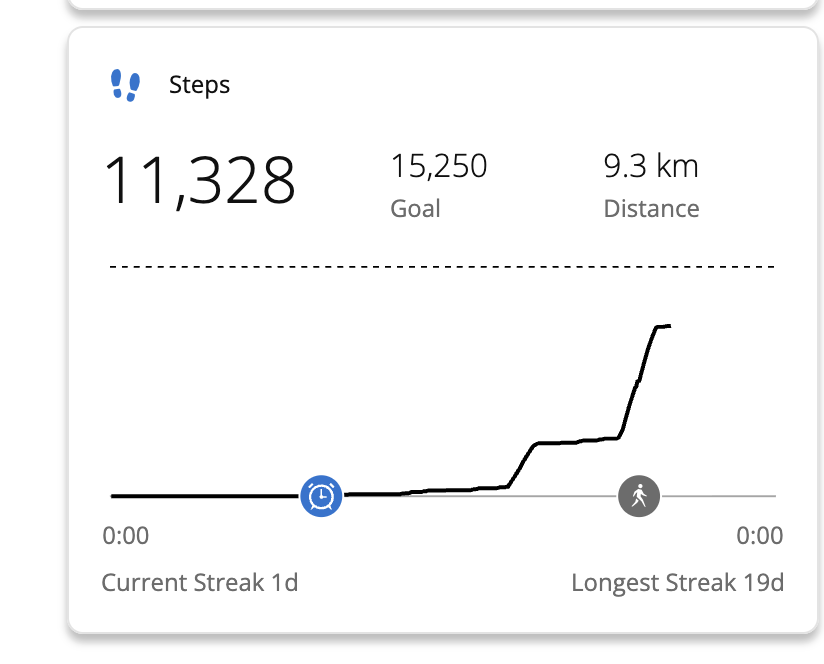Click the gray walking person activity marker

[639, 495]
